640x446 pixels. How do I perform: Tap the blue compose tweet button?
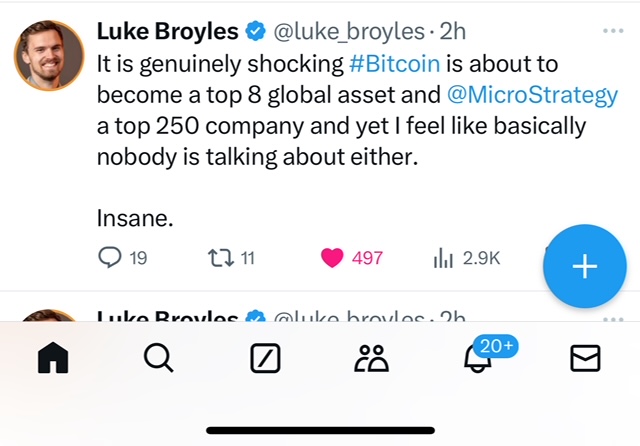tap(584, 266)
